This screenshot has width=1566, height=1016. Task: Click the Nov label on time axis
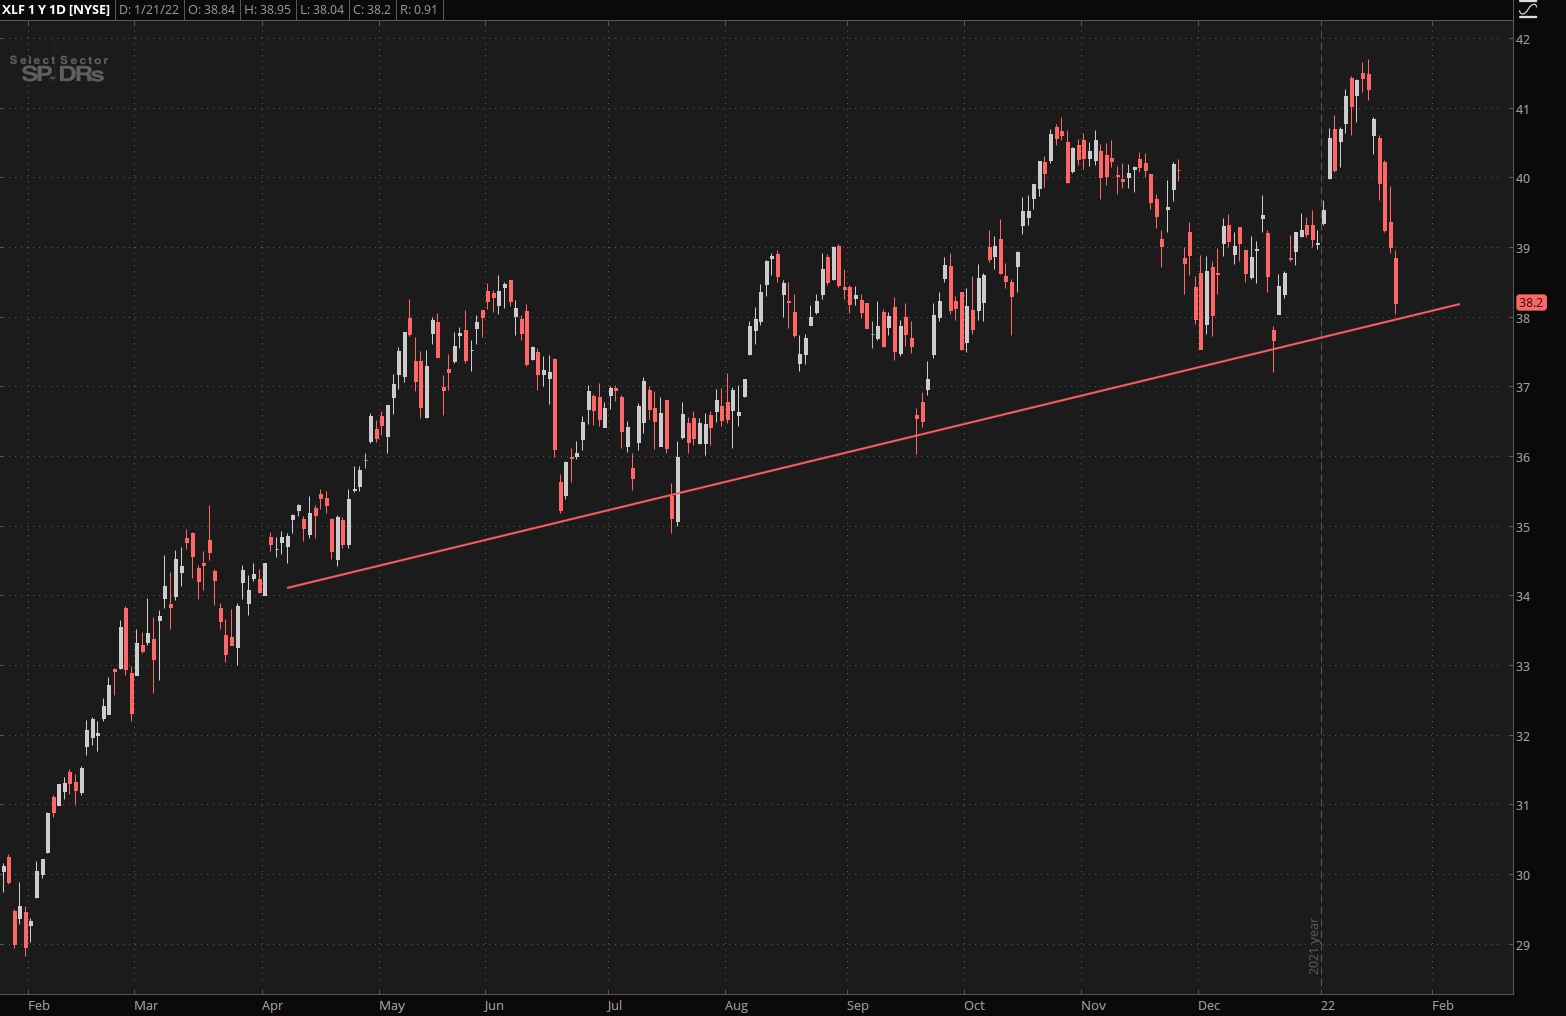pyautogui.click(x=1094, y=1005)
